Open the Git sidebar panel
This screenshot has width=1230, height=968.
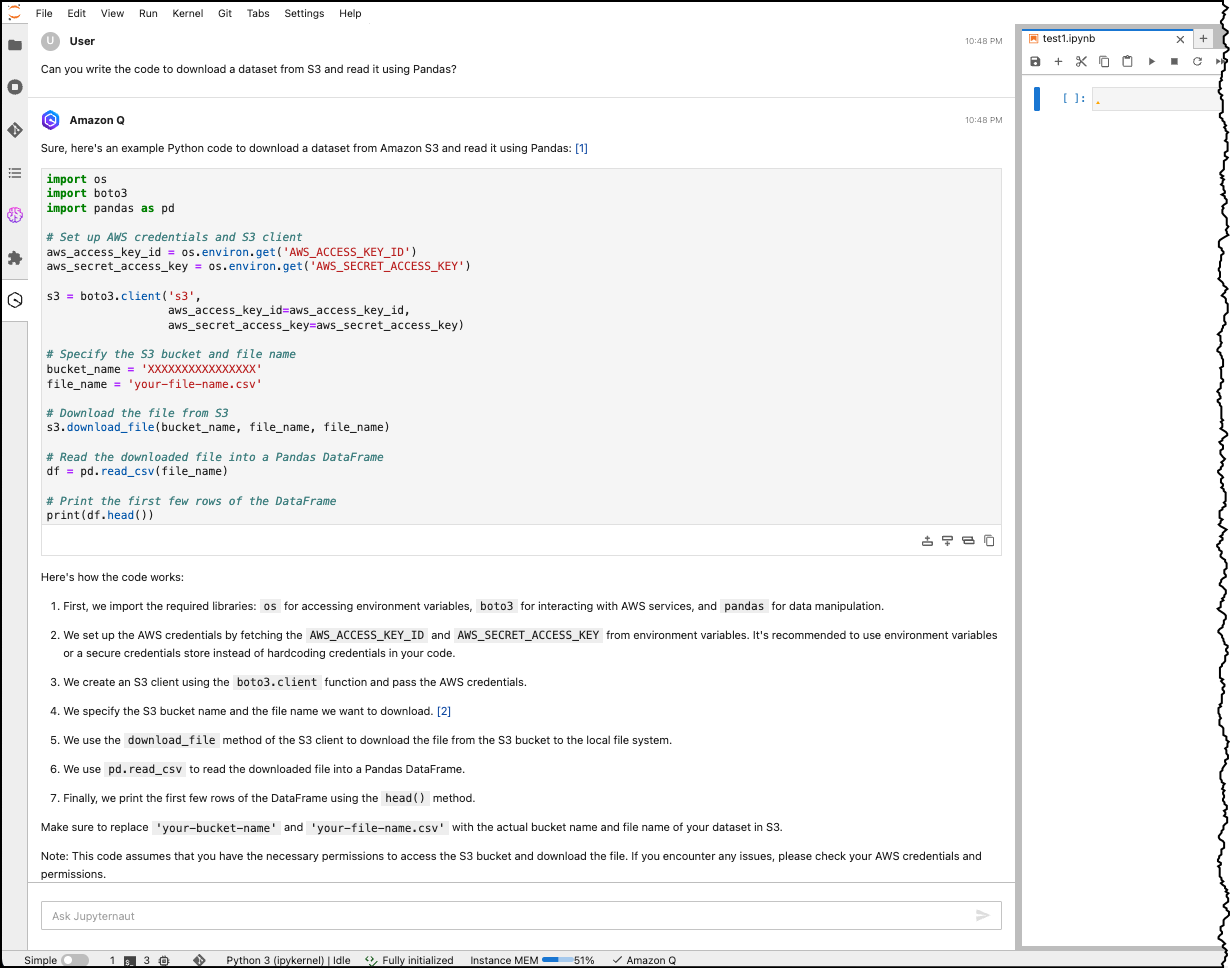(x=15, y=130)
